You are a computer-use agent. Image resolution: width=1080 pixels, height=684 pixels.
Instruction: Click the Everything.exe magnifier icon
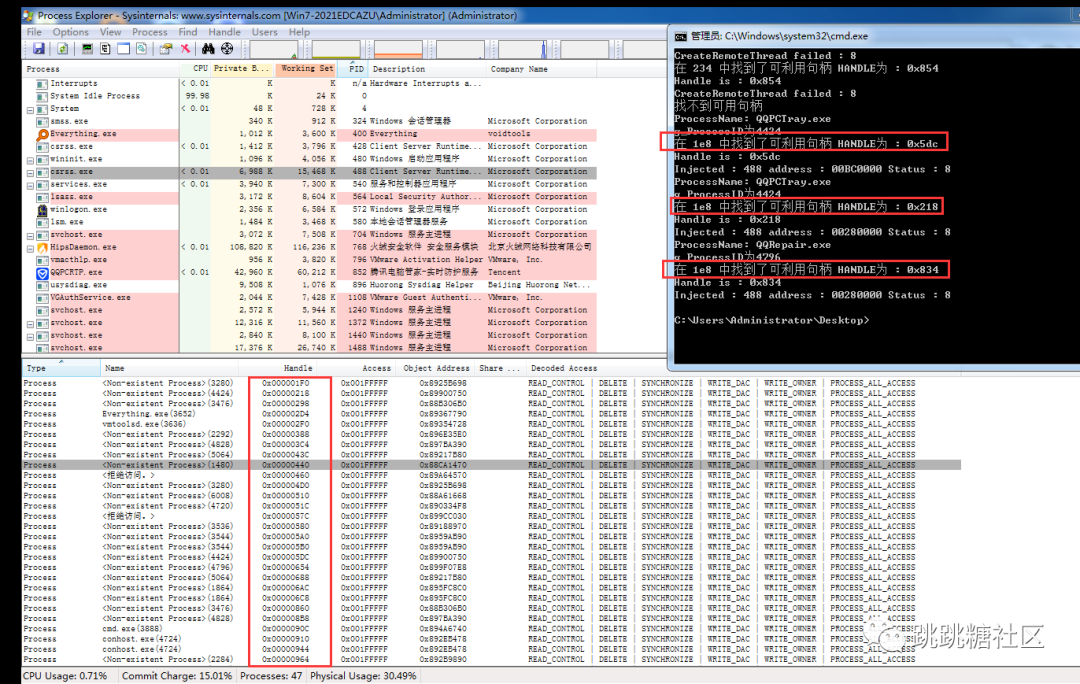[42, 134]
